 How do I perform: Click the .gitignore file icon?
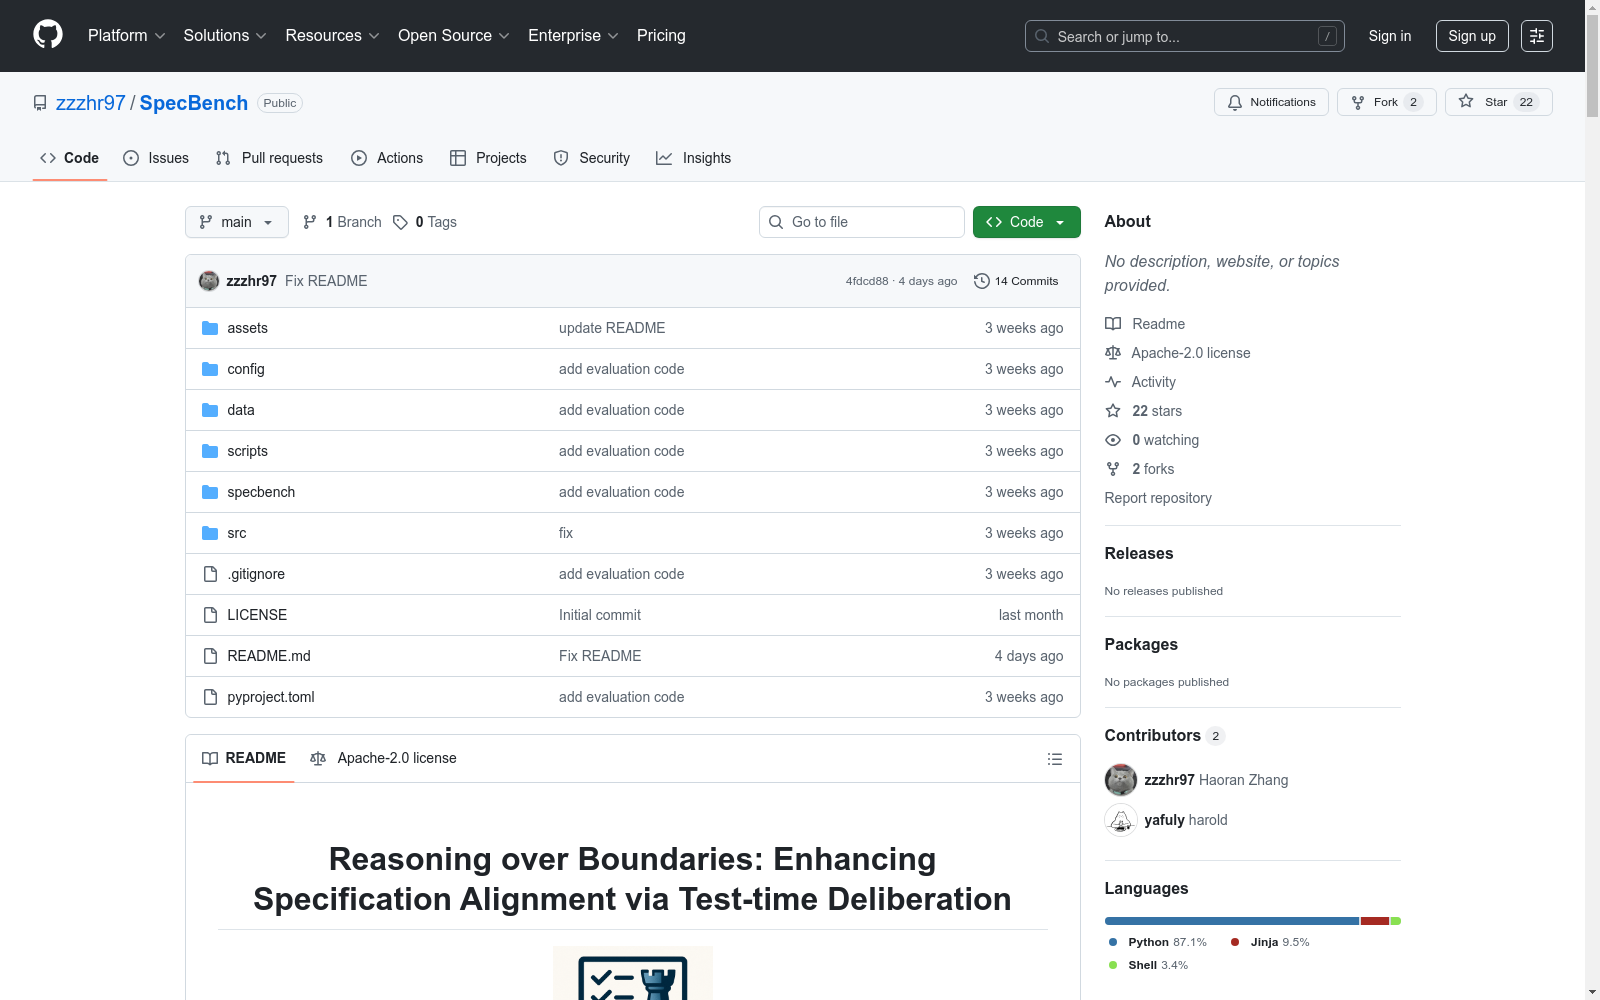tap(210, 574)
